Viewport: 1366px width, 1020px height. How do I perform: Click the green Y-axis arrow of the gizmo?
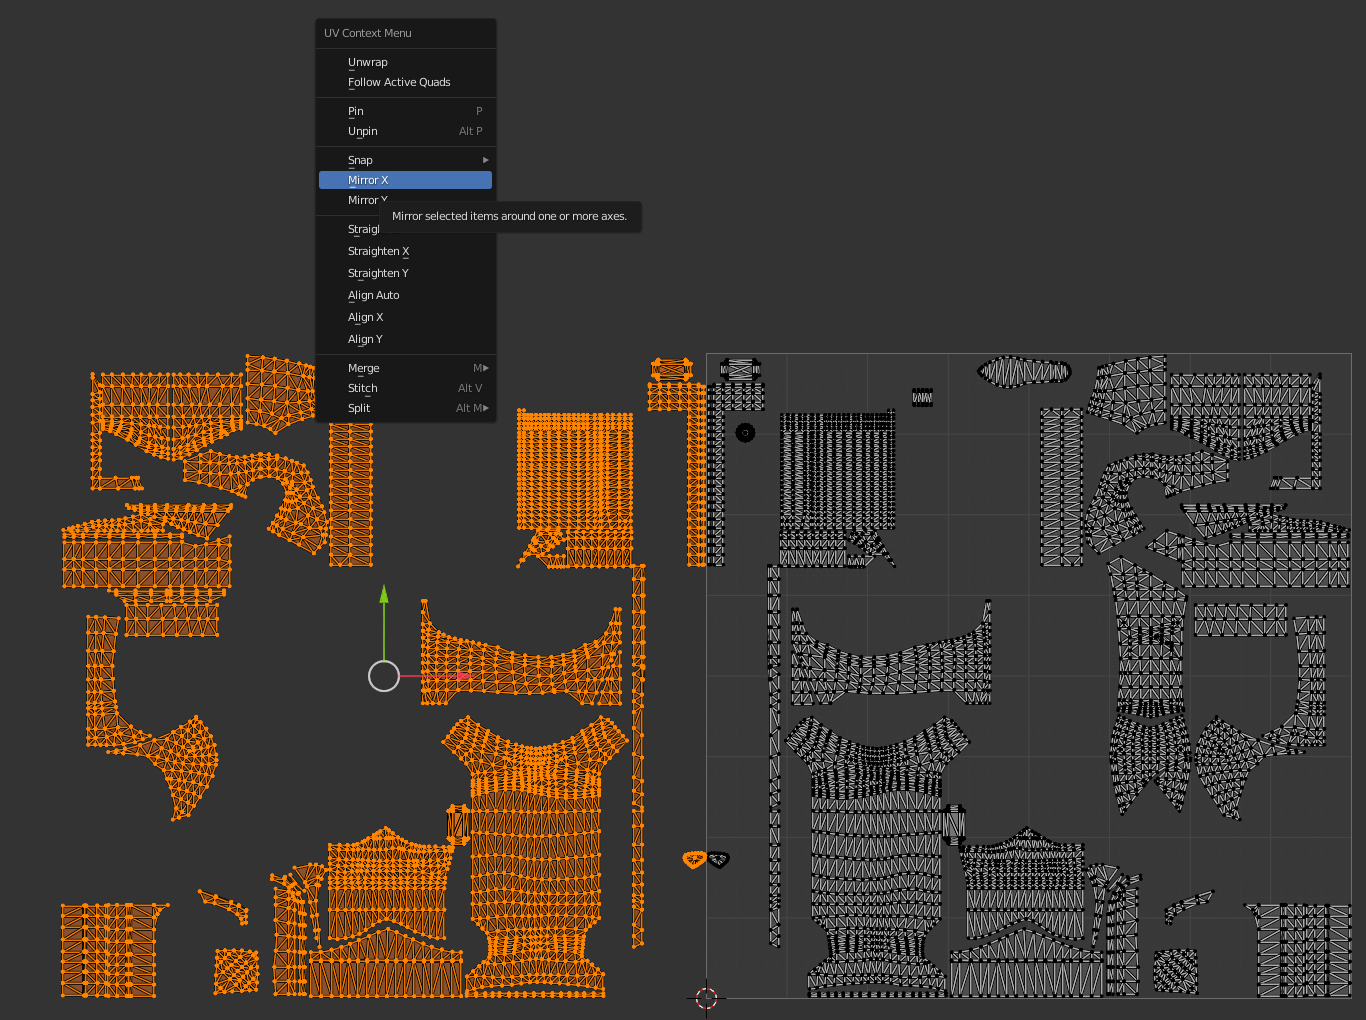384,595
